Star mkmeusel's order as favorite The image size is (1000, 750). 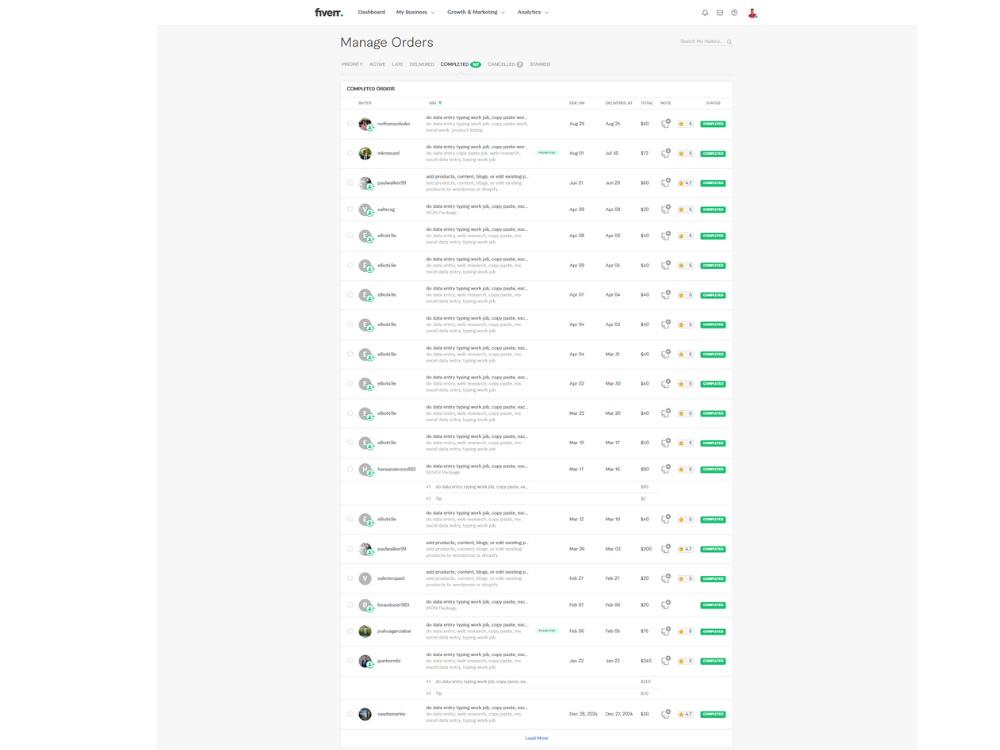click(349, 153)
